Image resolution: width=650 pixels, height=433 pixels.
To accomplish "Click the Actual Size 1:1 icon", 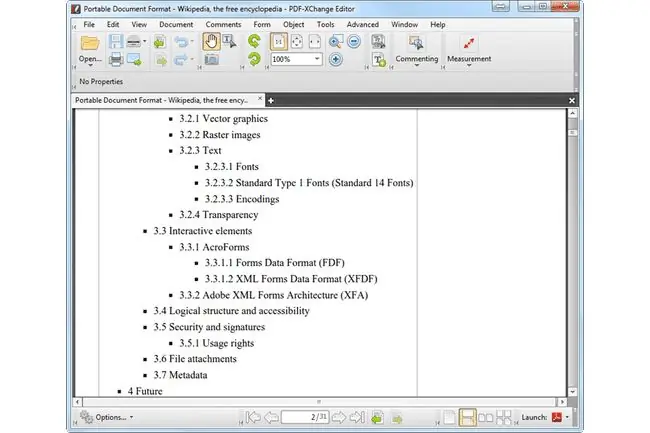I will click(x=279, y=42).
